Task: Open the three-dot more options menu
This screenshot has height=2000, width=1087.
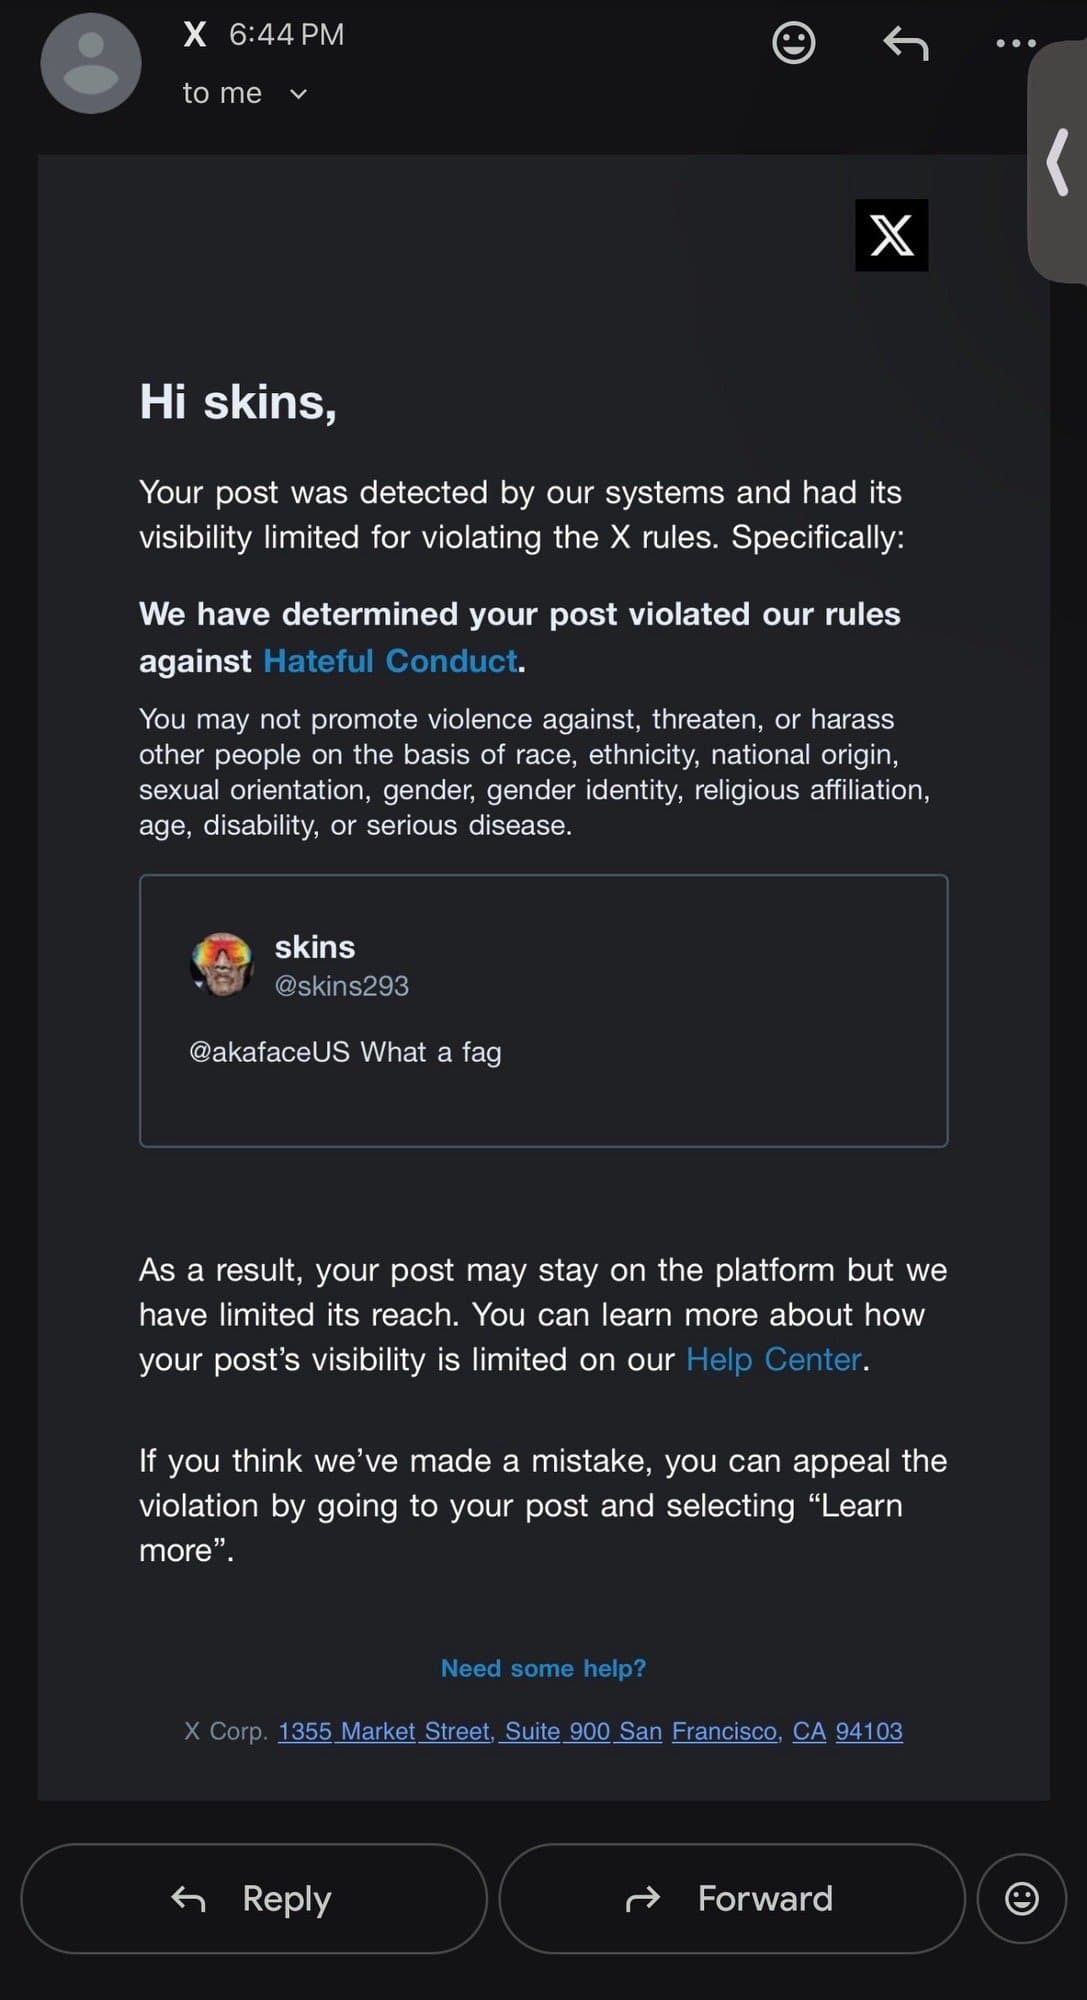Action: pyautogui.click(x=1016, y=43)
